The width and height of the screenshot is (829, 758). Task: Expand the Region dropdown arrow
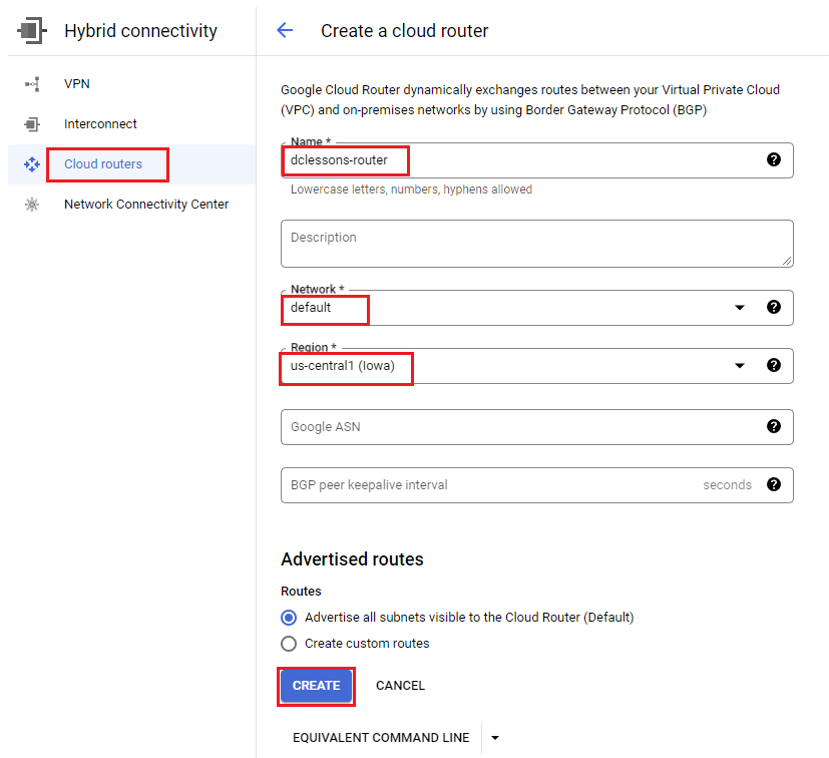740,366
